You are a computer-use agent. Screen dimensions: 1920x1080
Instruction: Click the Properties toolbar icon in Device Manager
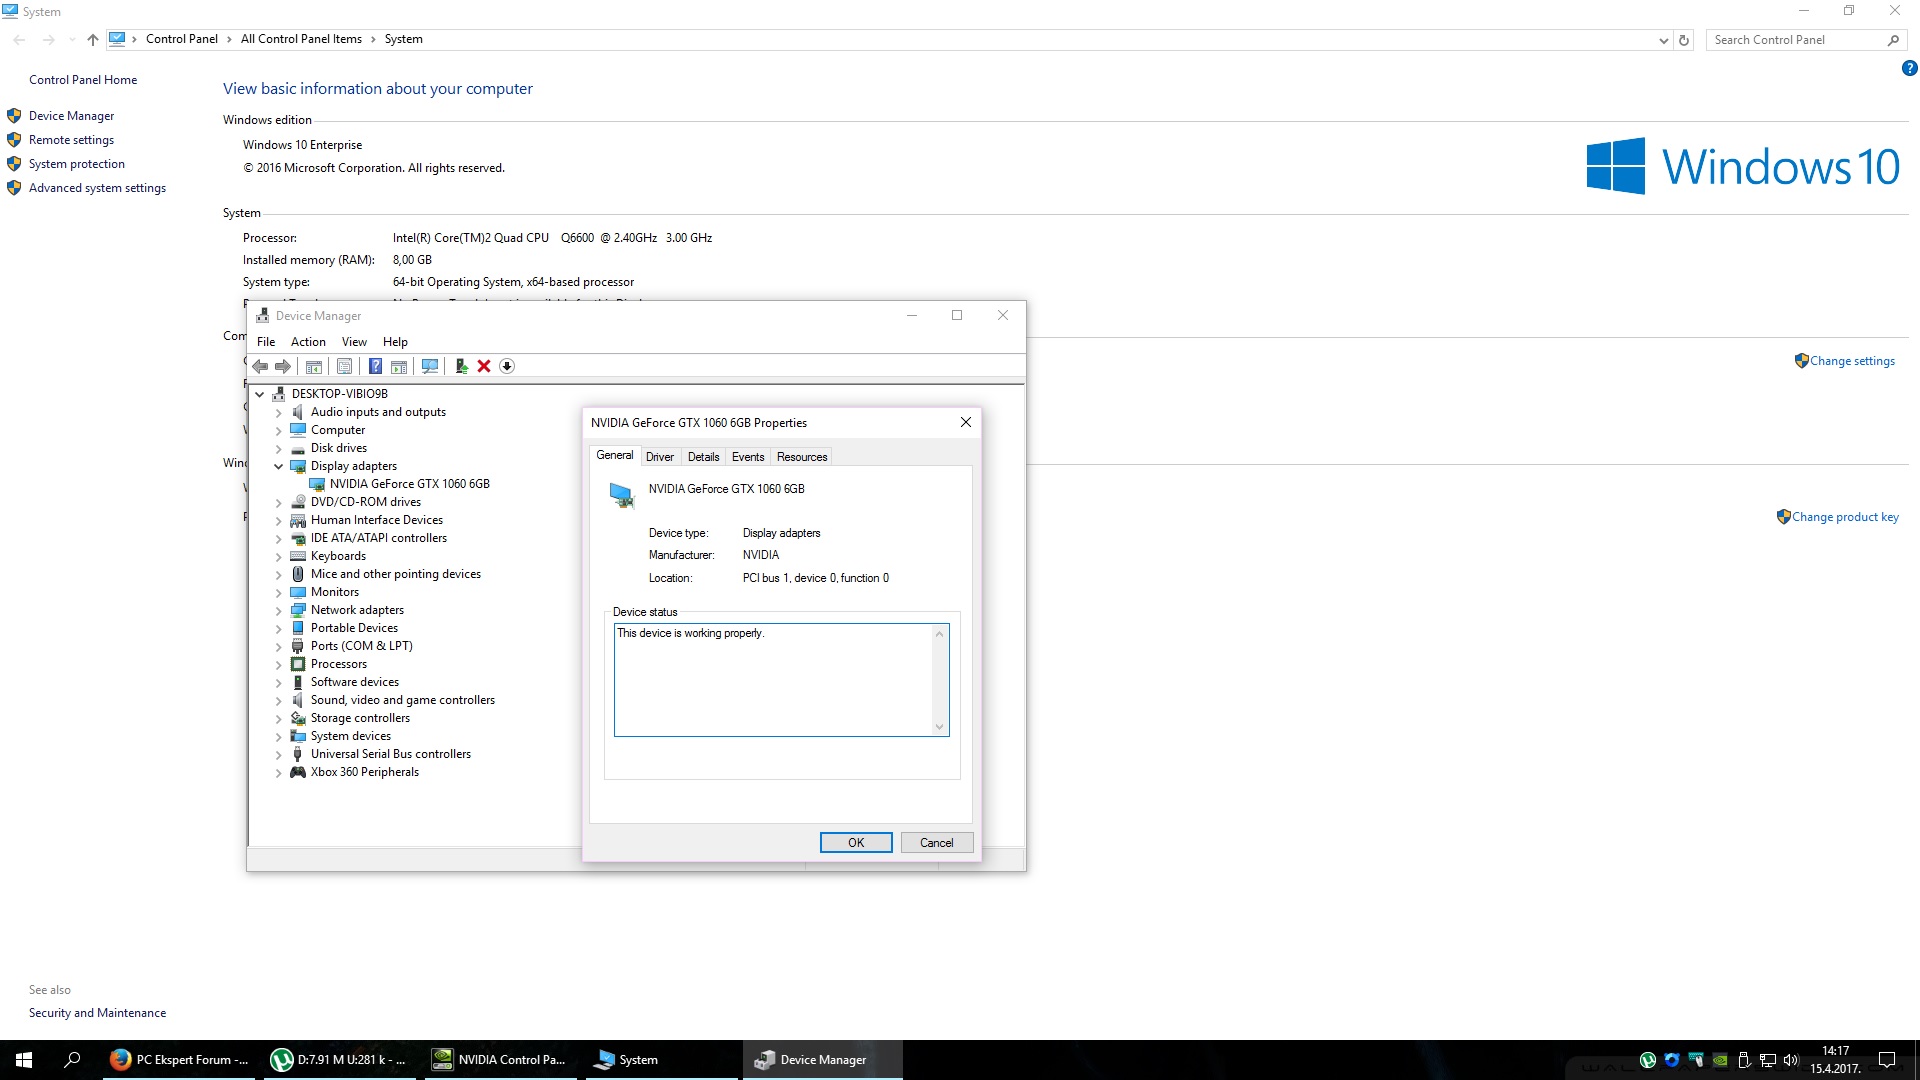(344, 366)
